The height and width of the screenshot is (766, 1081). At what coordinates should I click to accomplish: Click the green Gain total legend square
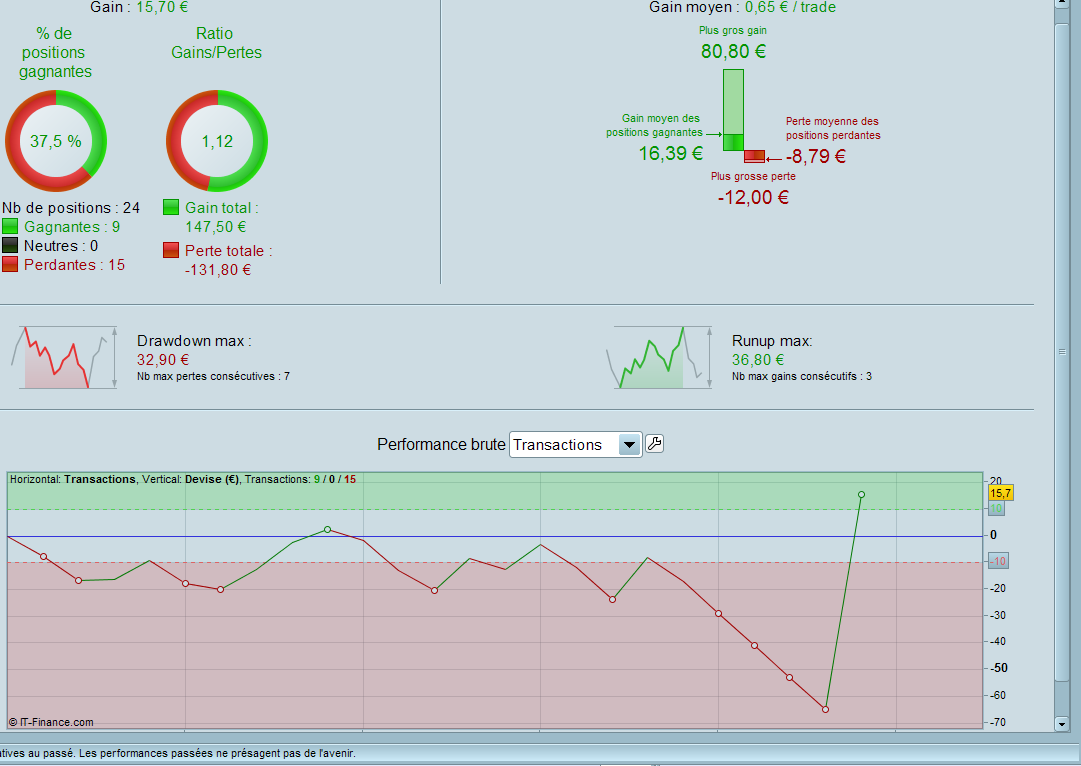(171, 208)
